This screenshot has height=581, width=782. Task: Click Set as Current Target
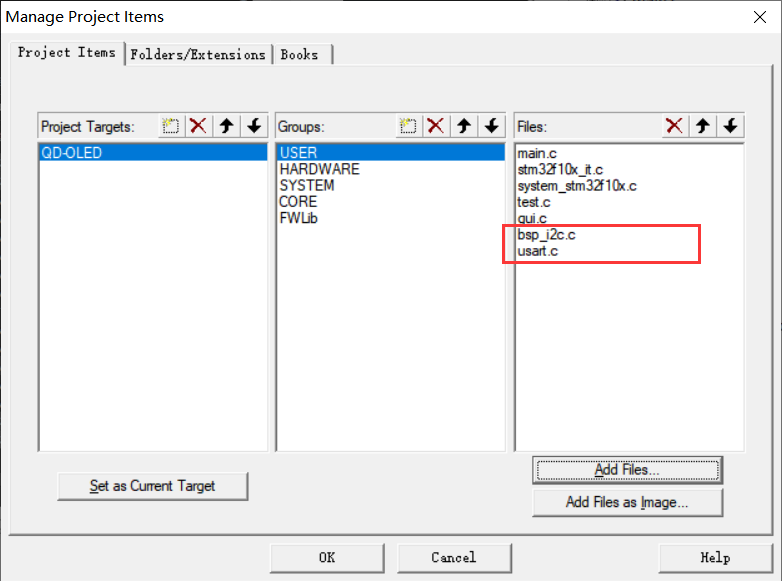tap(152, 486)
